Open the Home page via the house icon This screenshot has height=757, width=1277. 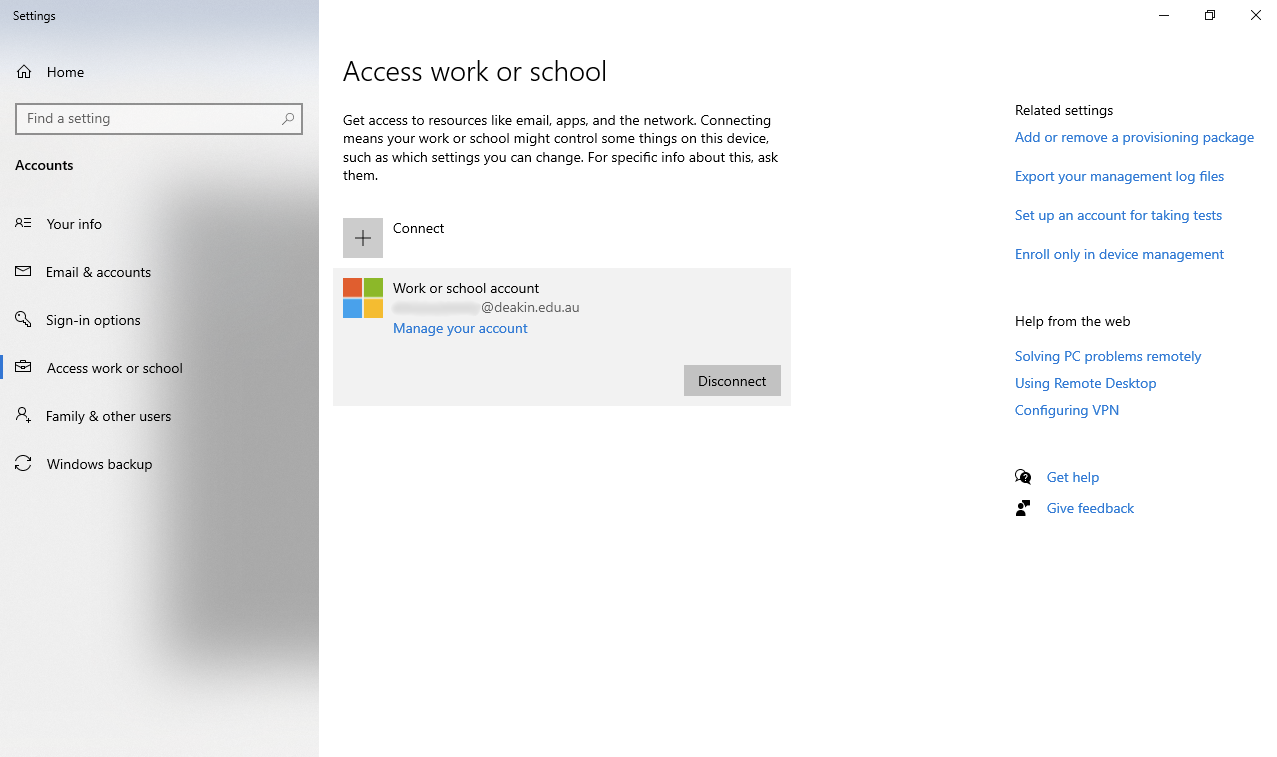pos(23,71)
